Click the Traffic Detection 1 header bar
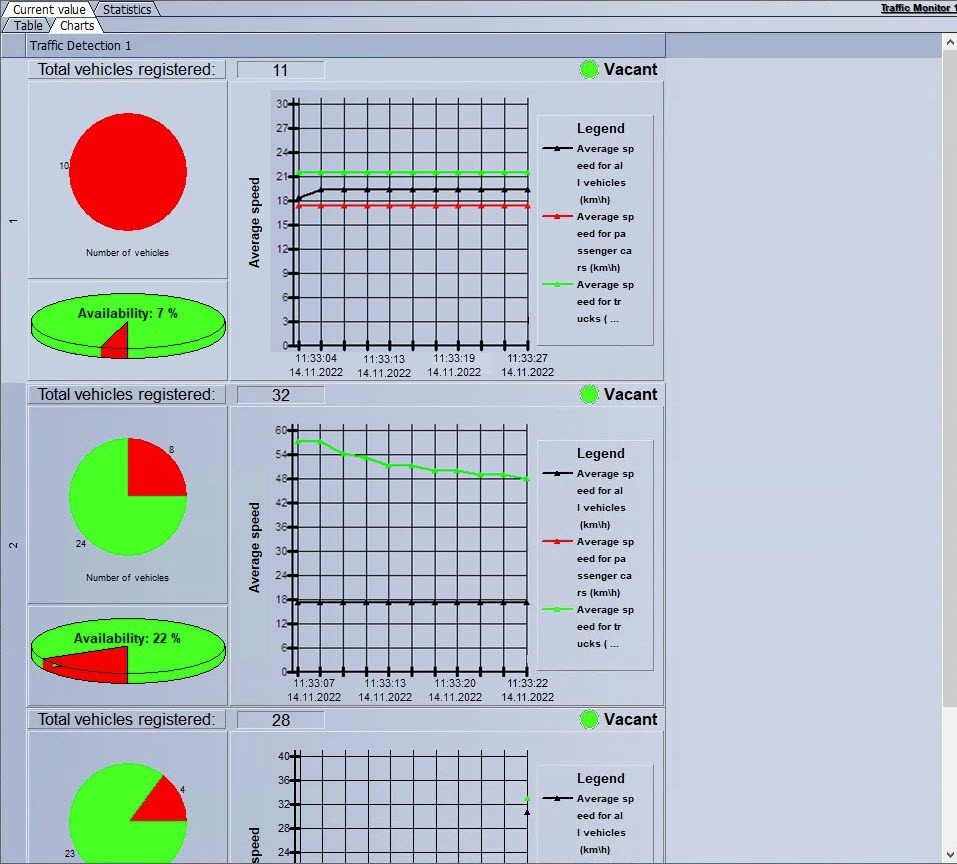Screen dimensions: 957x864 click(347, 46)
